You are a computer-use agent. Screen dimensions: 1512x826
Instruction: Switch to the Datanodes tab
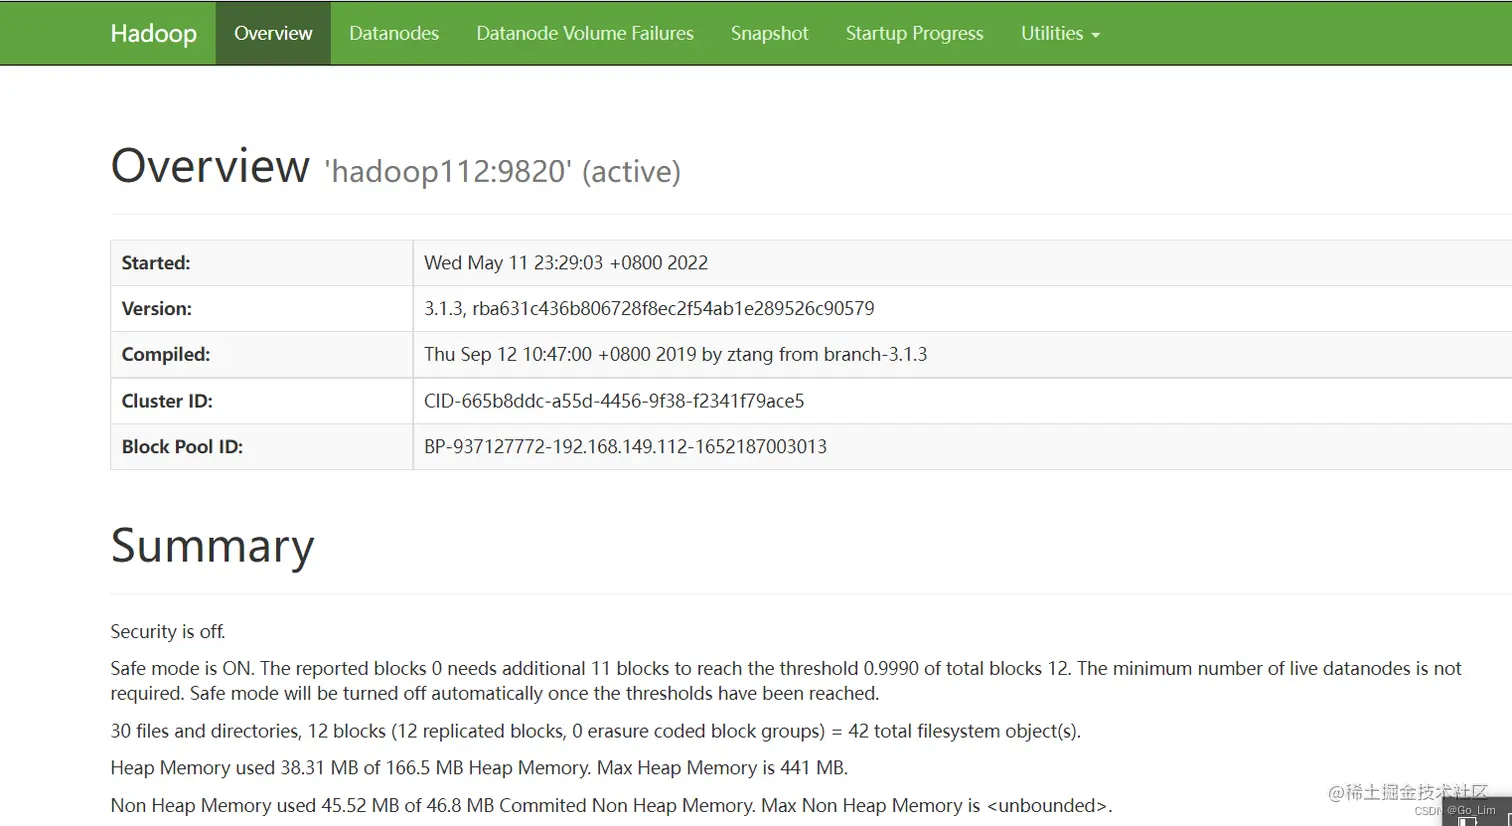[x=394, y=33]
